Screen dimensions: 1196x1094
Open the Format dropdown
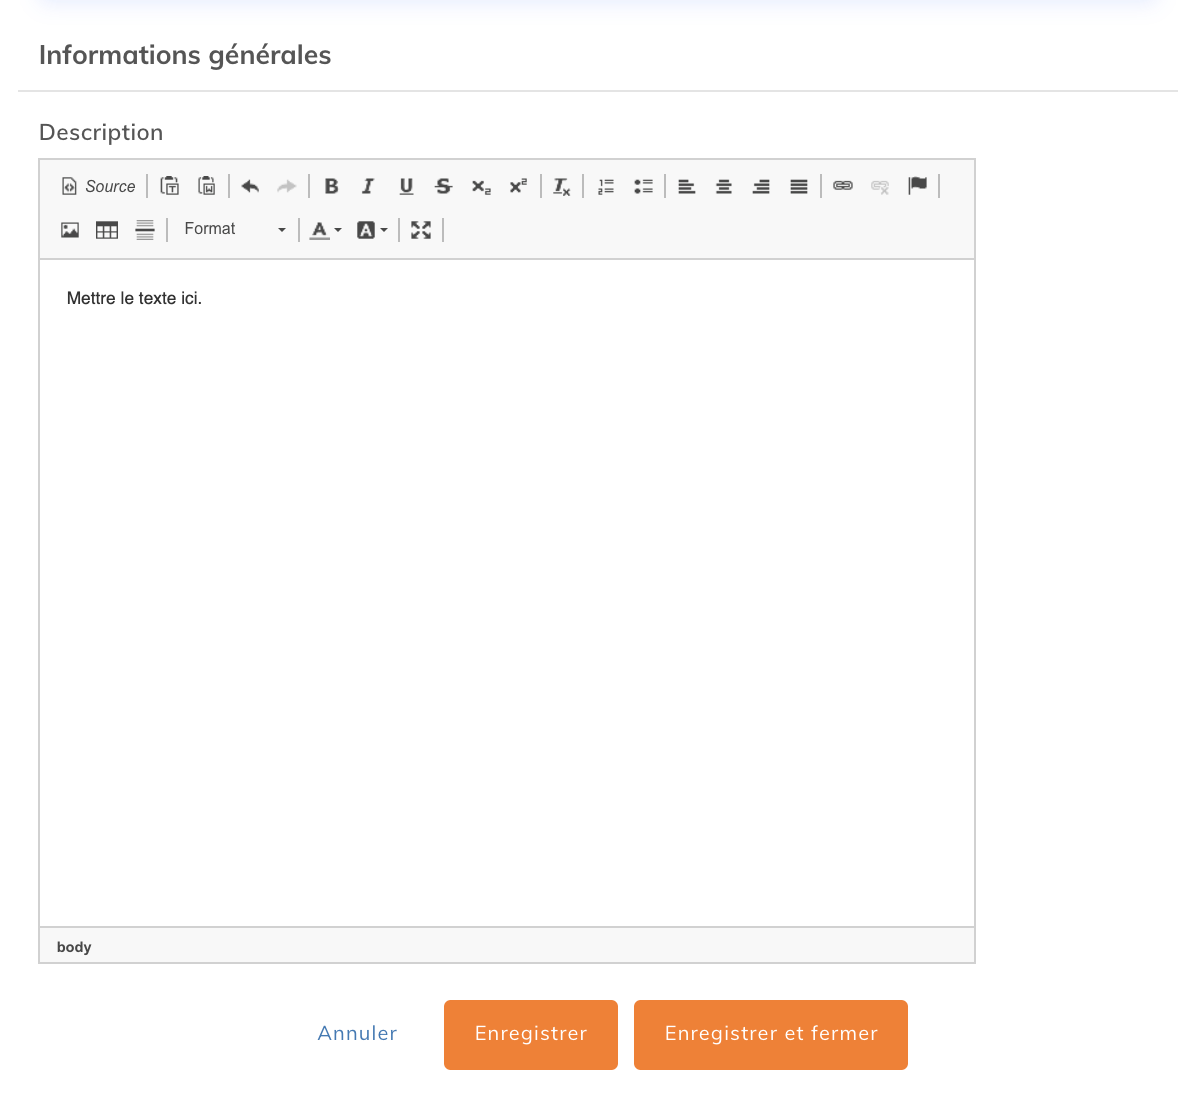[234, 229]
